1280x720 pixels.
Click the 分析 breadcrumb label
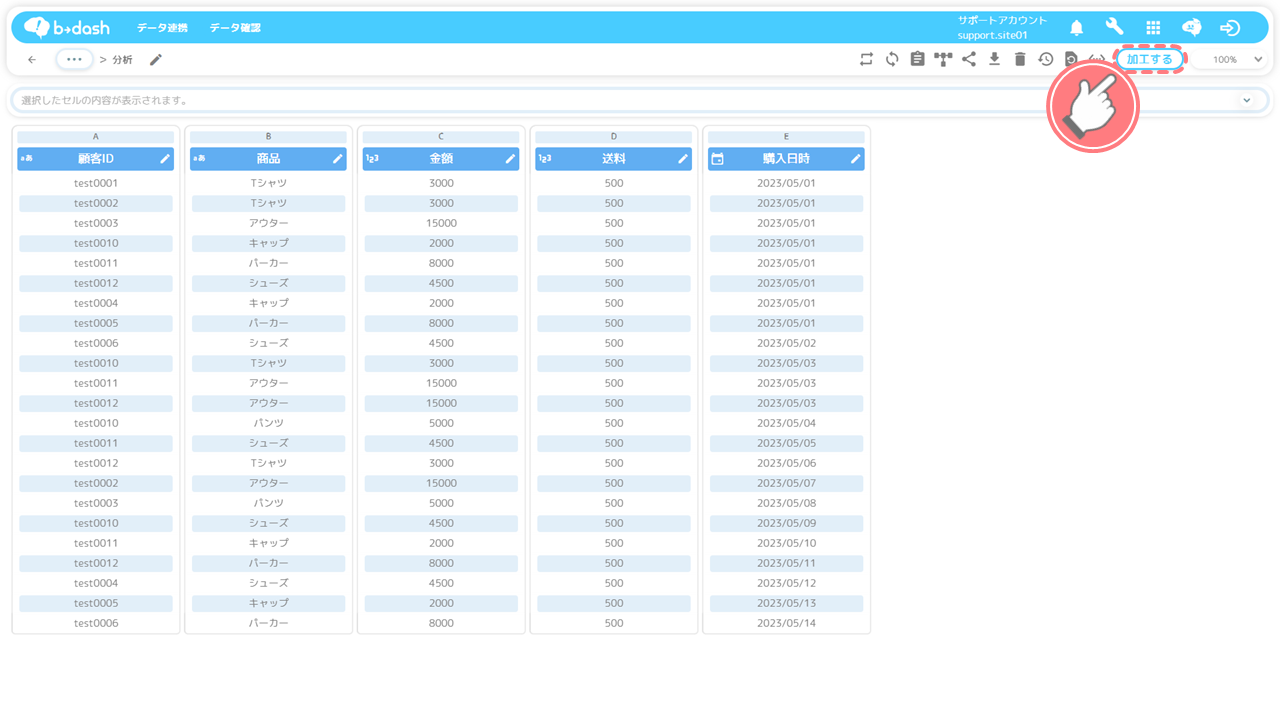click(x=122, y=60)
